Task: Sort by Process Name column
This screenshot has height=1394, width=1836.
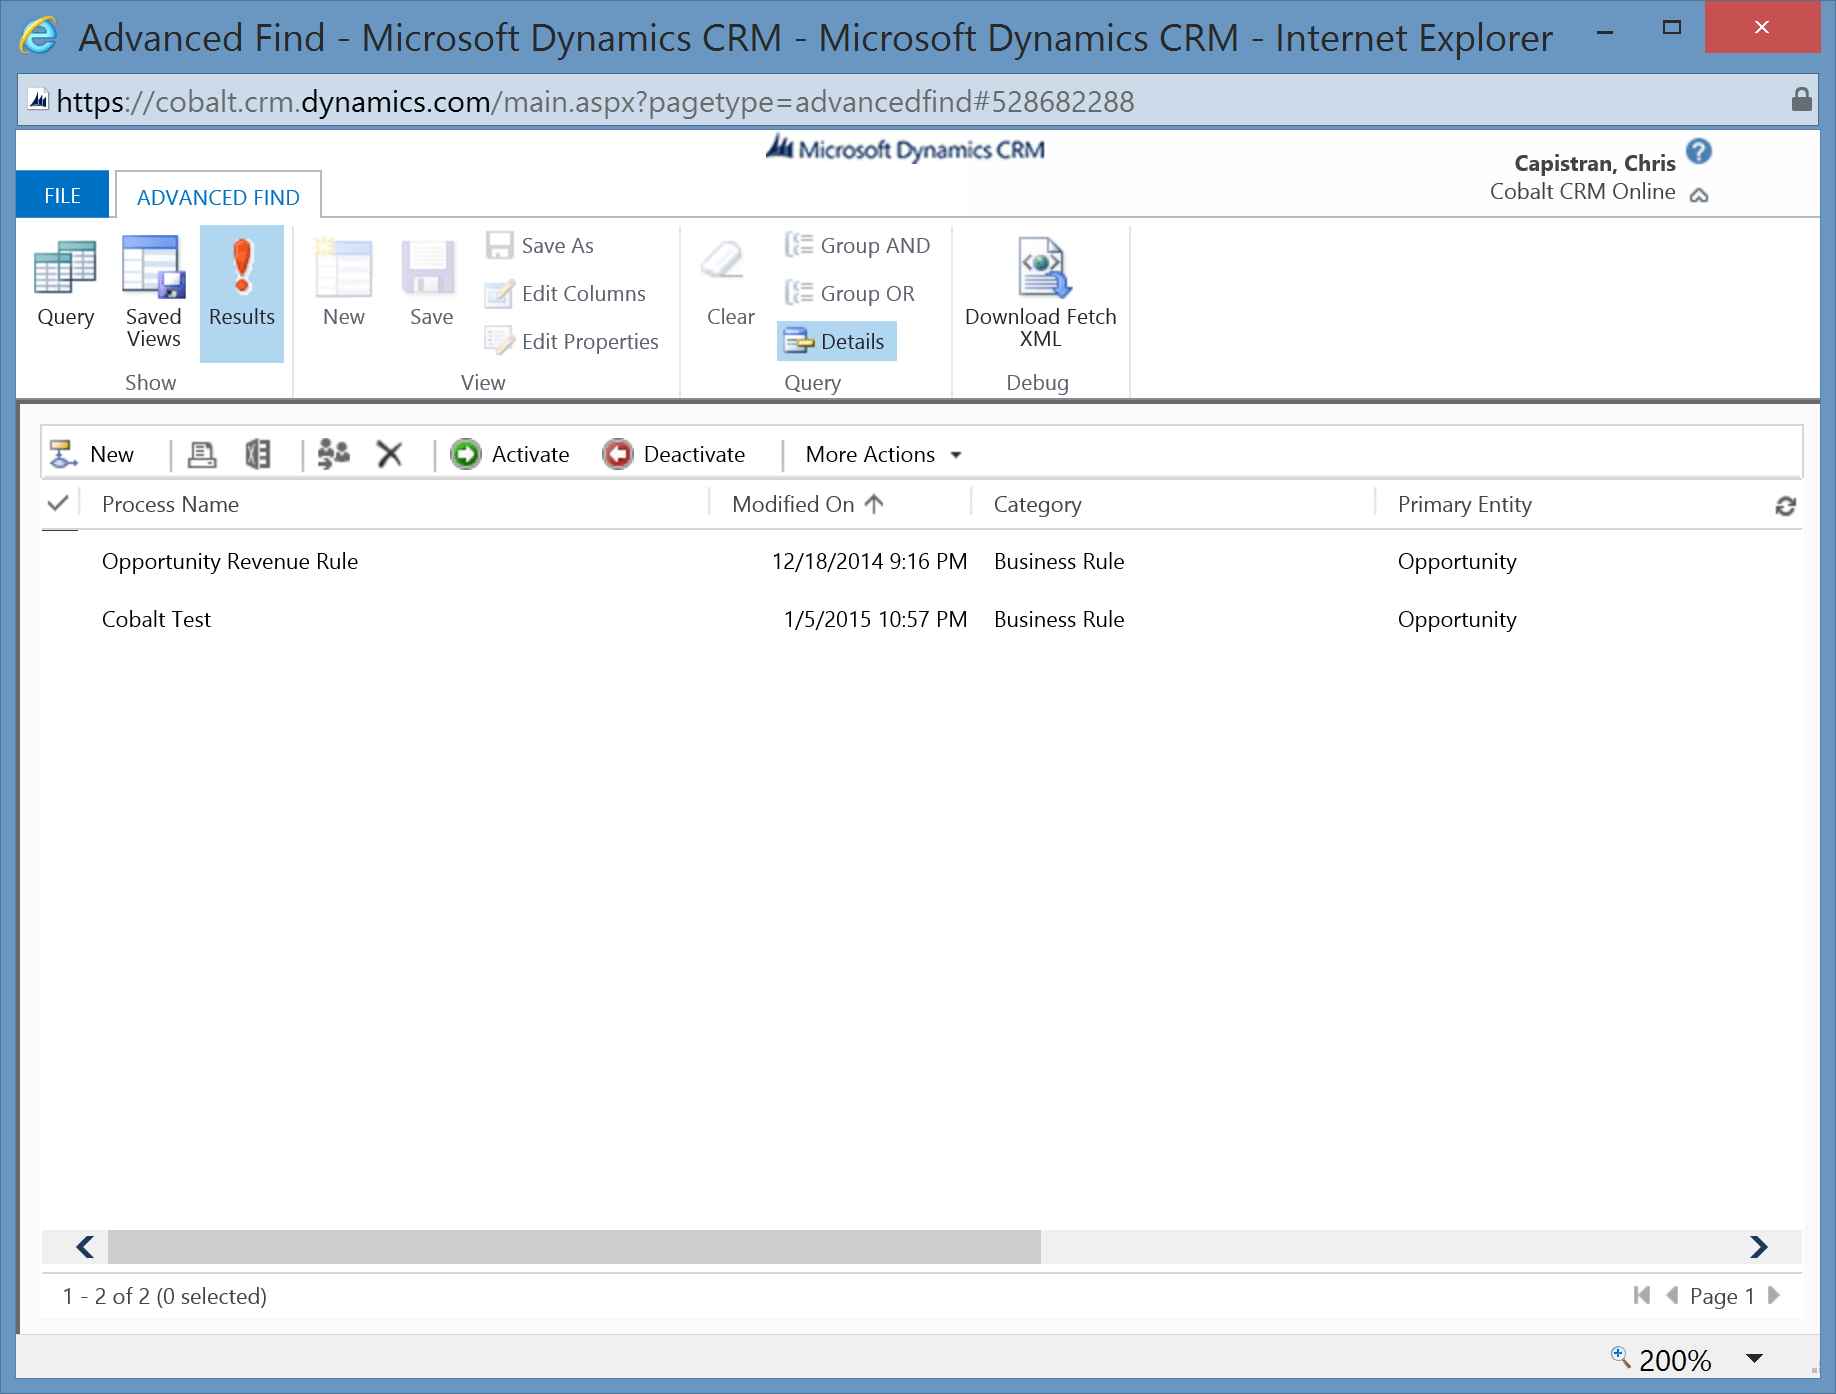Action: [170, 504]
